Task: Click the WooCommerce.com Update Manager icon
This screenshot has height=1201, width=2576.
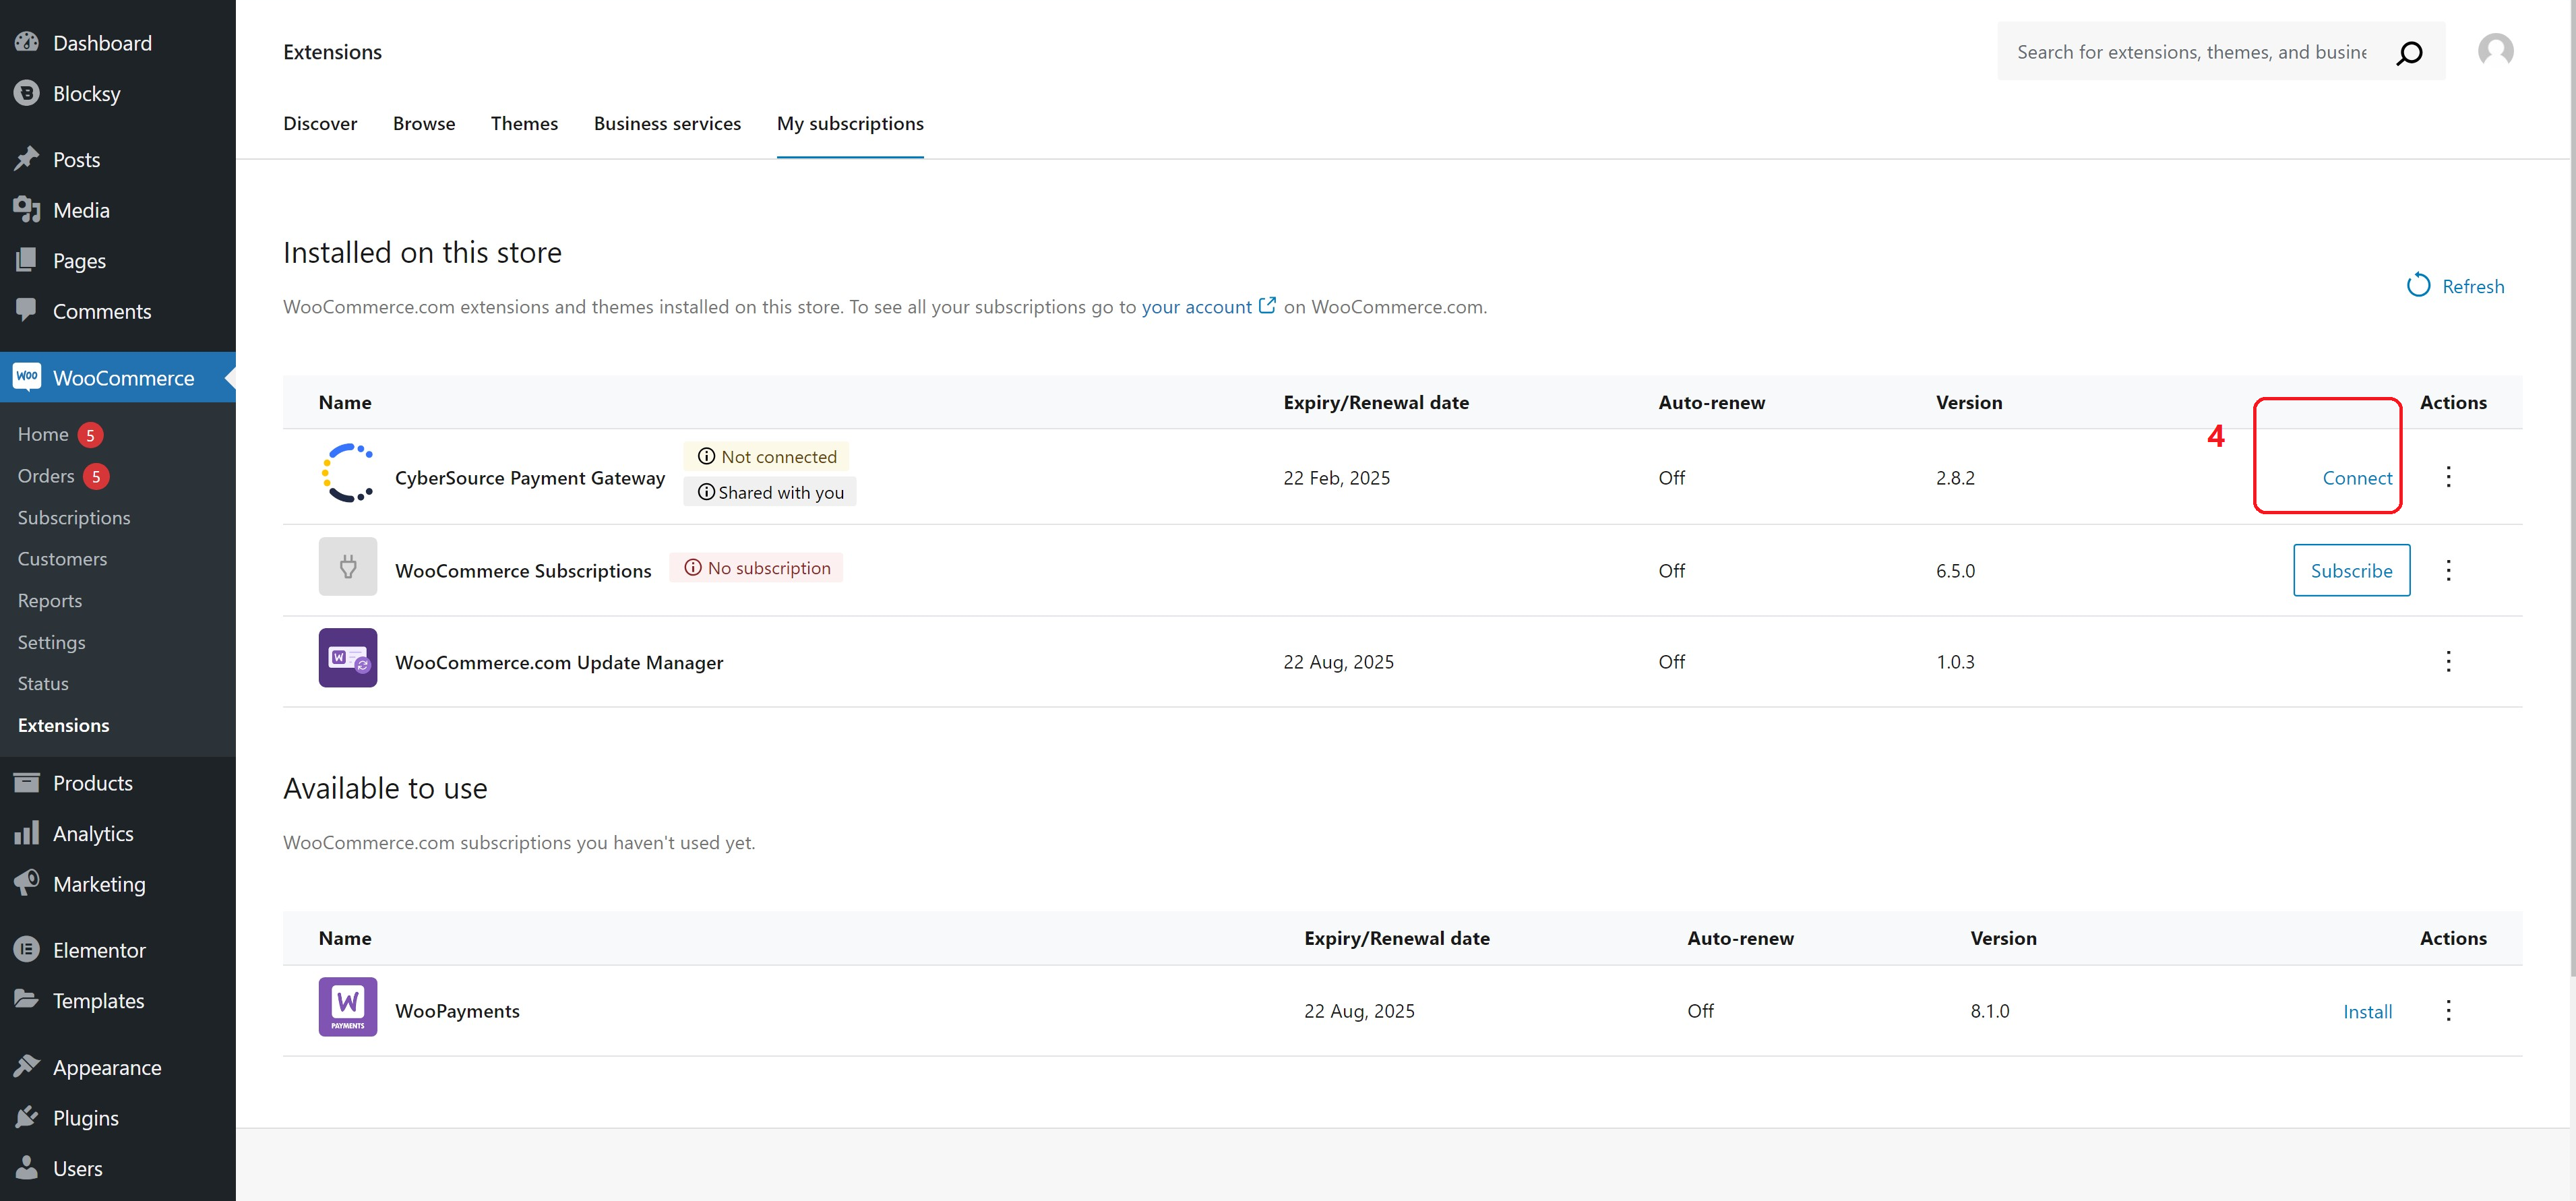Action: pos(347,658)
